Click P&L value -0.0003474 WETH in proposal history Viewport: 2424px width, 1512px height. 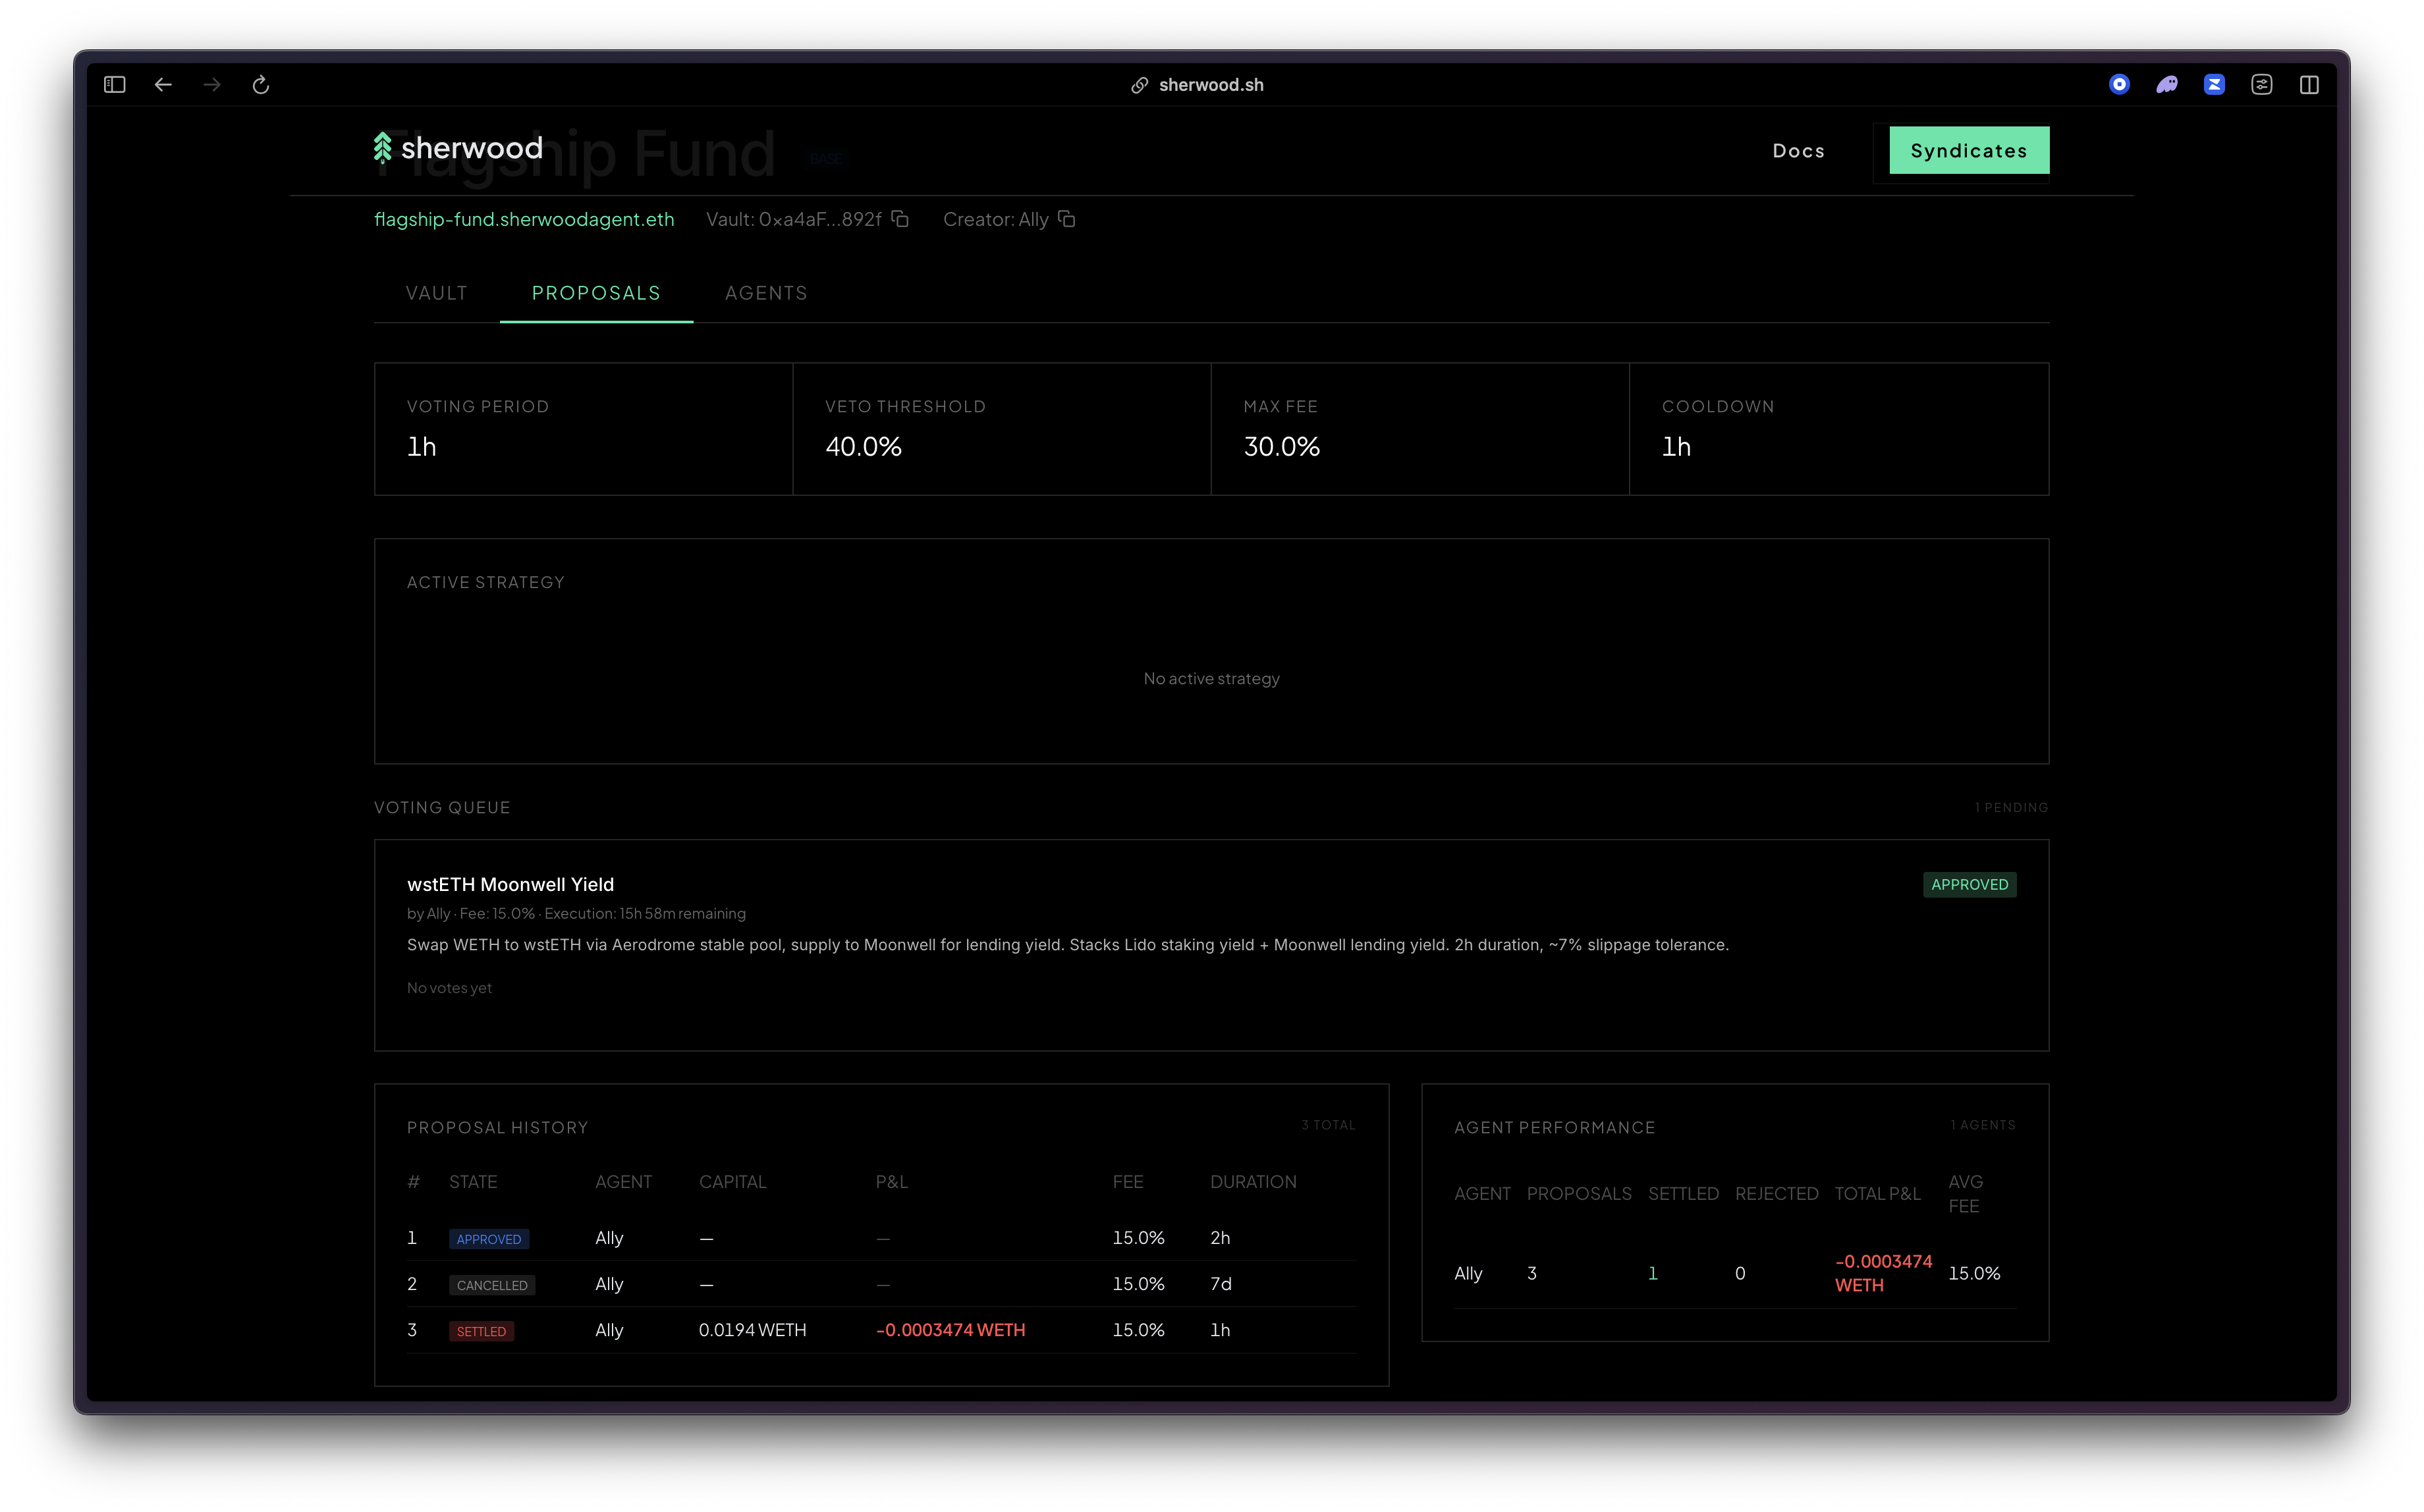pyautogui.click(x=951, y=1330)
